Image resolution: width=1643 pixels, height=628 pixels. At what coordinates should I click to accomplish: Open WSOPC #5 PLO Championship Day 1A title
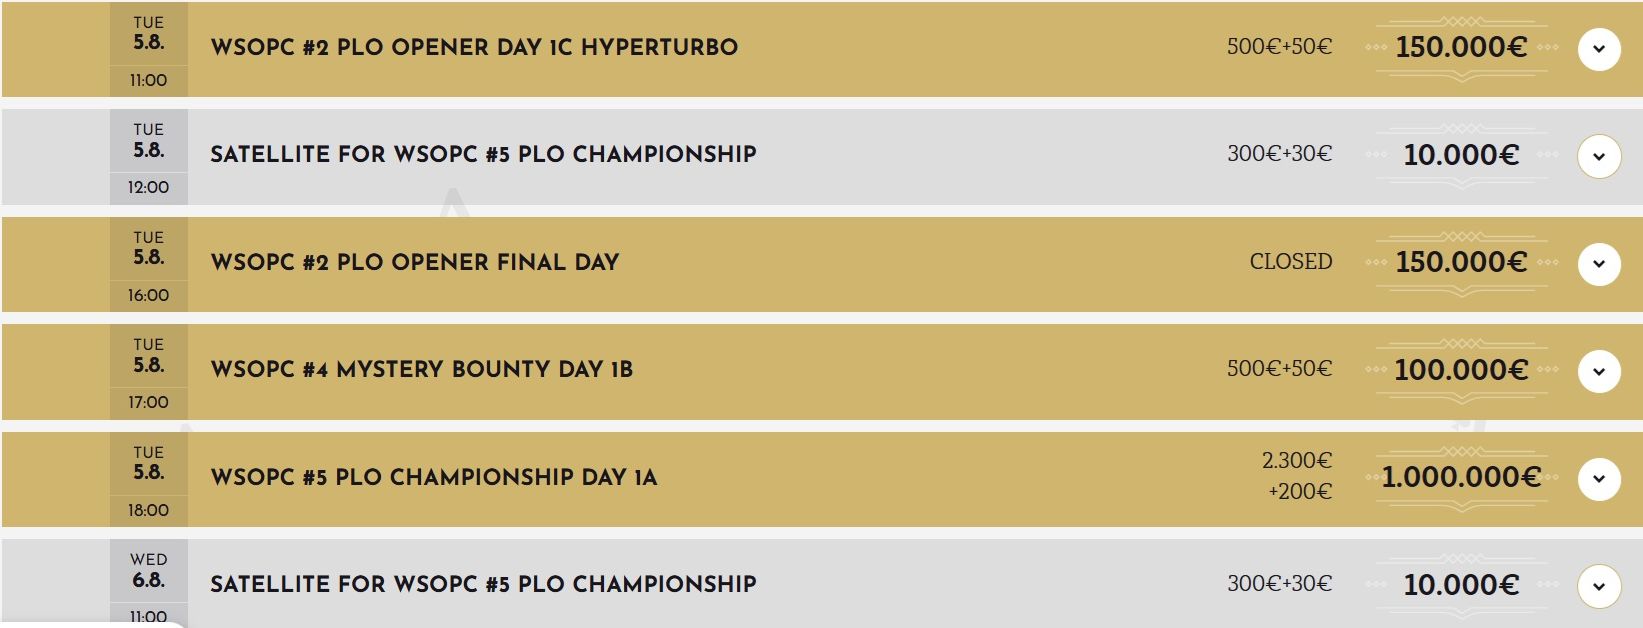(x=434, y=477)
